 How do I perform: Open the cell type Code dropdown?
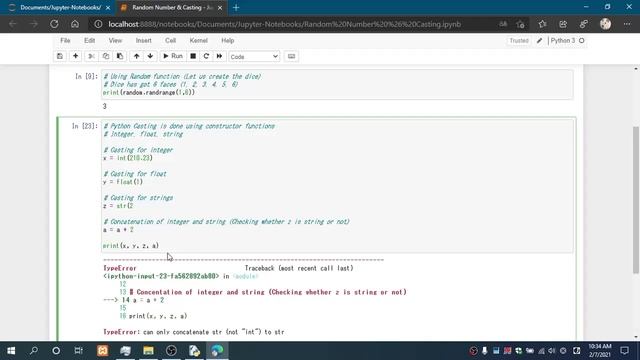[254, 57]
